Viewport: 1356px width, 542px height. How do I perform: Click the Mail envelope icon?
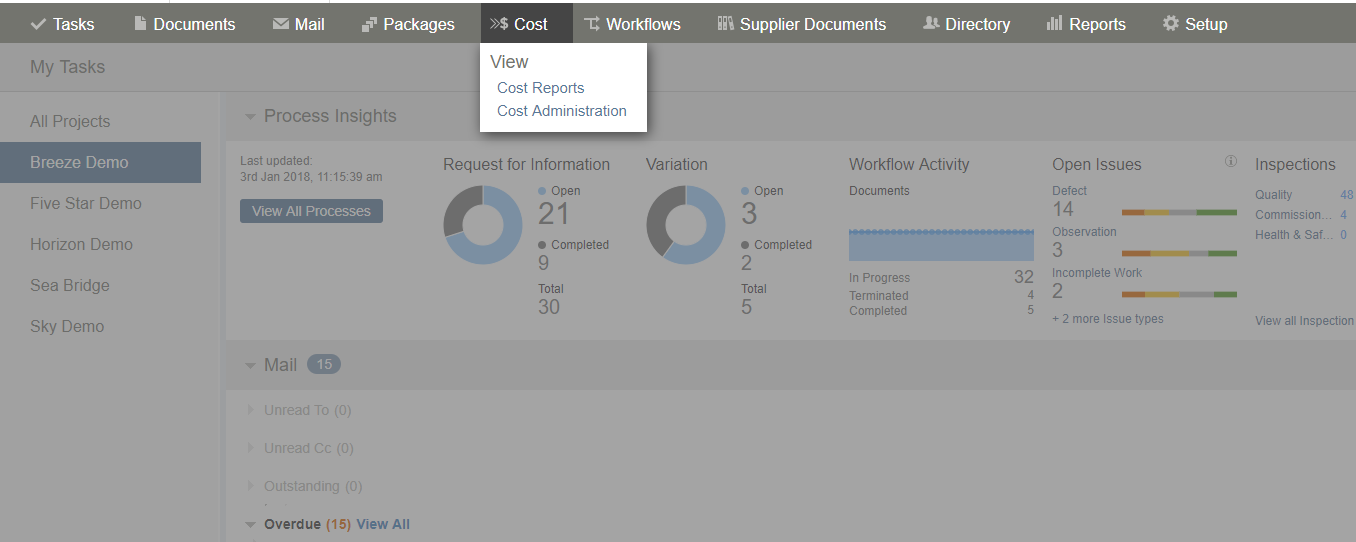click(x=281, y=24)
